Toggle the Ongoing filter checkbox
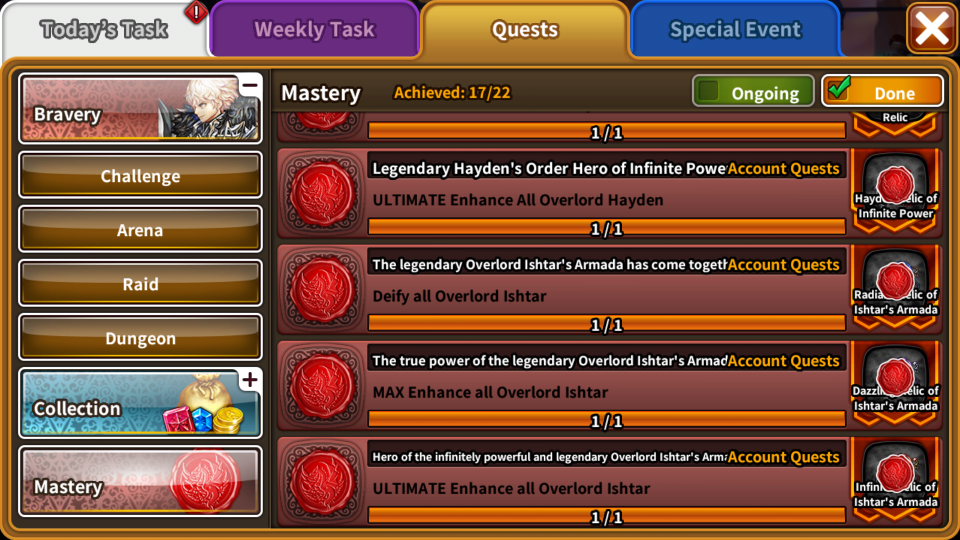Viewport: 960px width, 540px height. tap(709, 92)
